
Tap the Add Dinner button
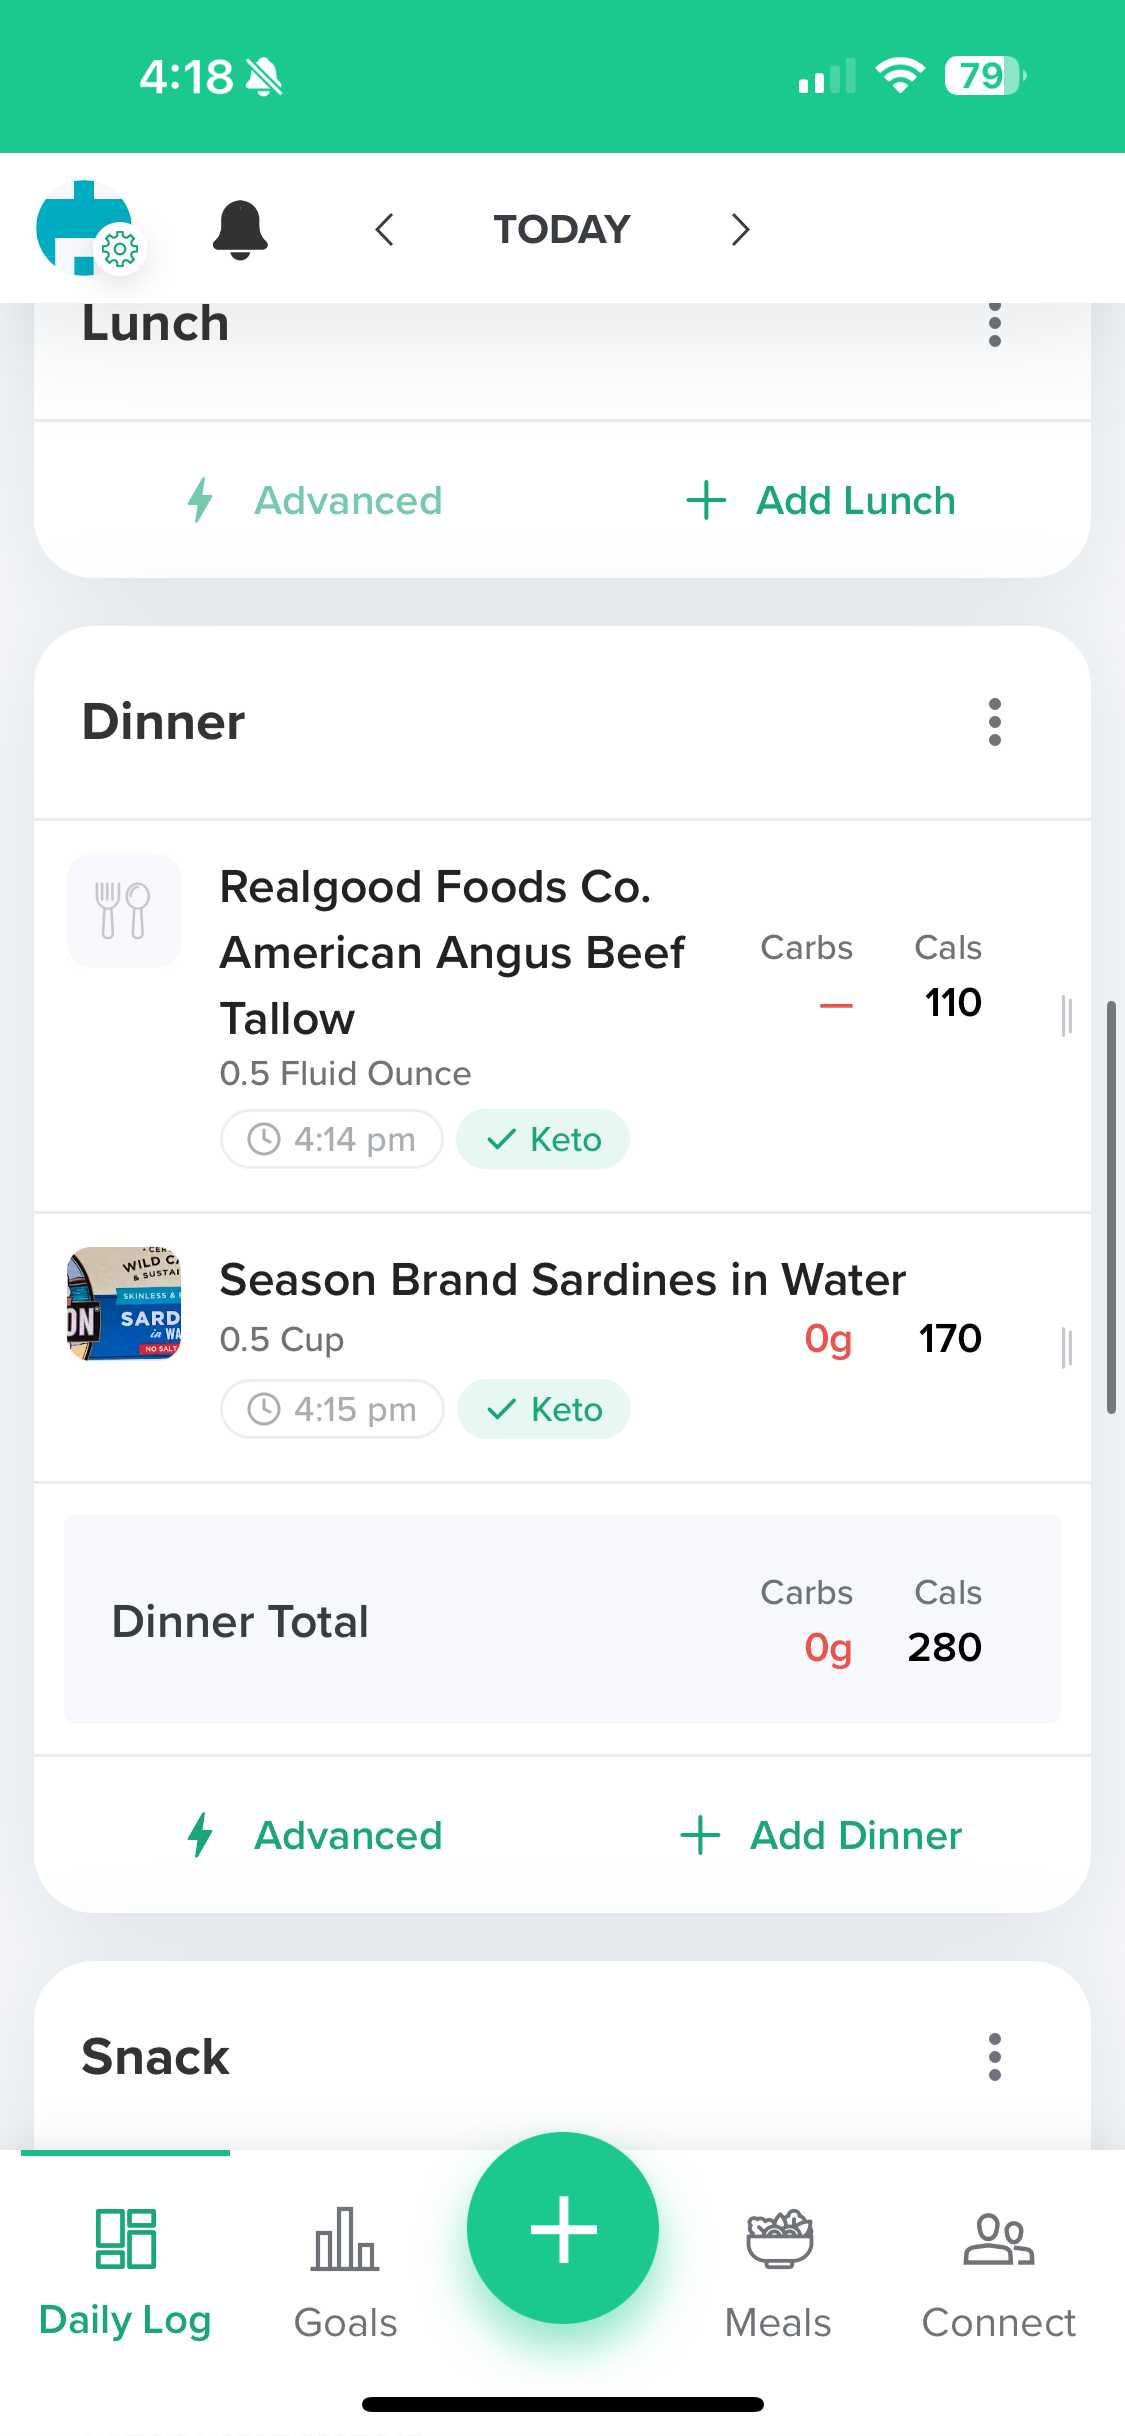click(821, 1836)
